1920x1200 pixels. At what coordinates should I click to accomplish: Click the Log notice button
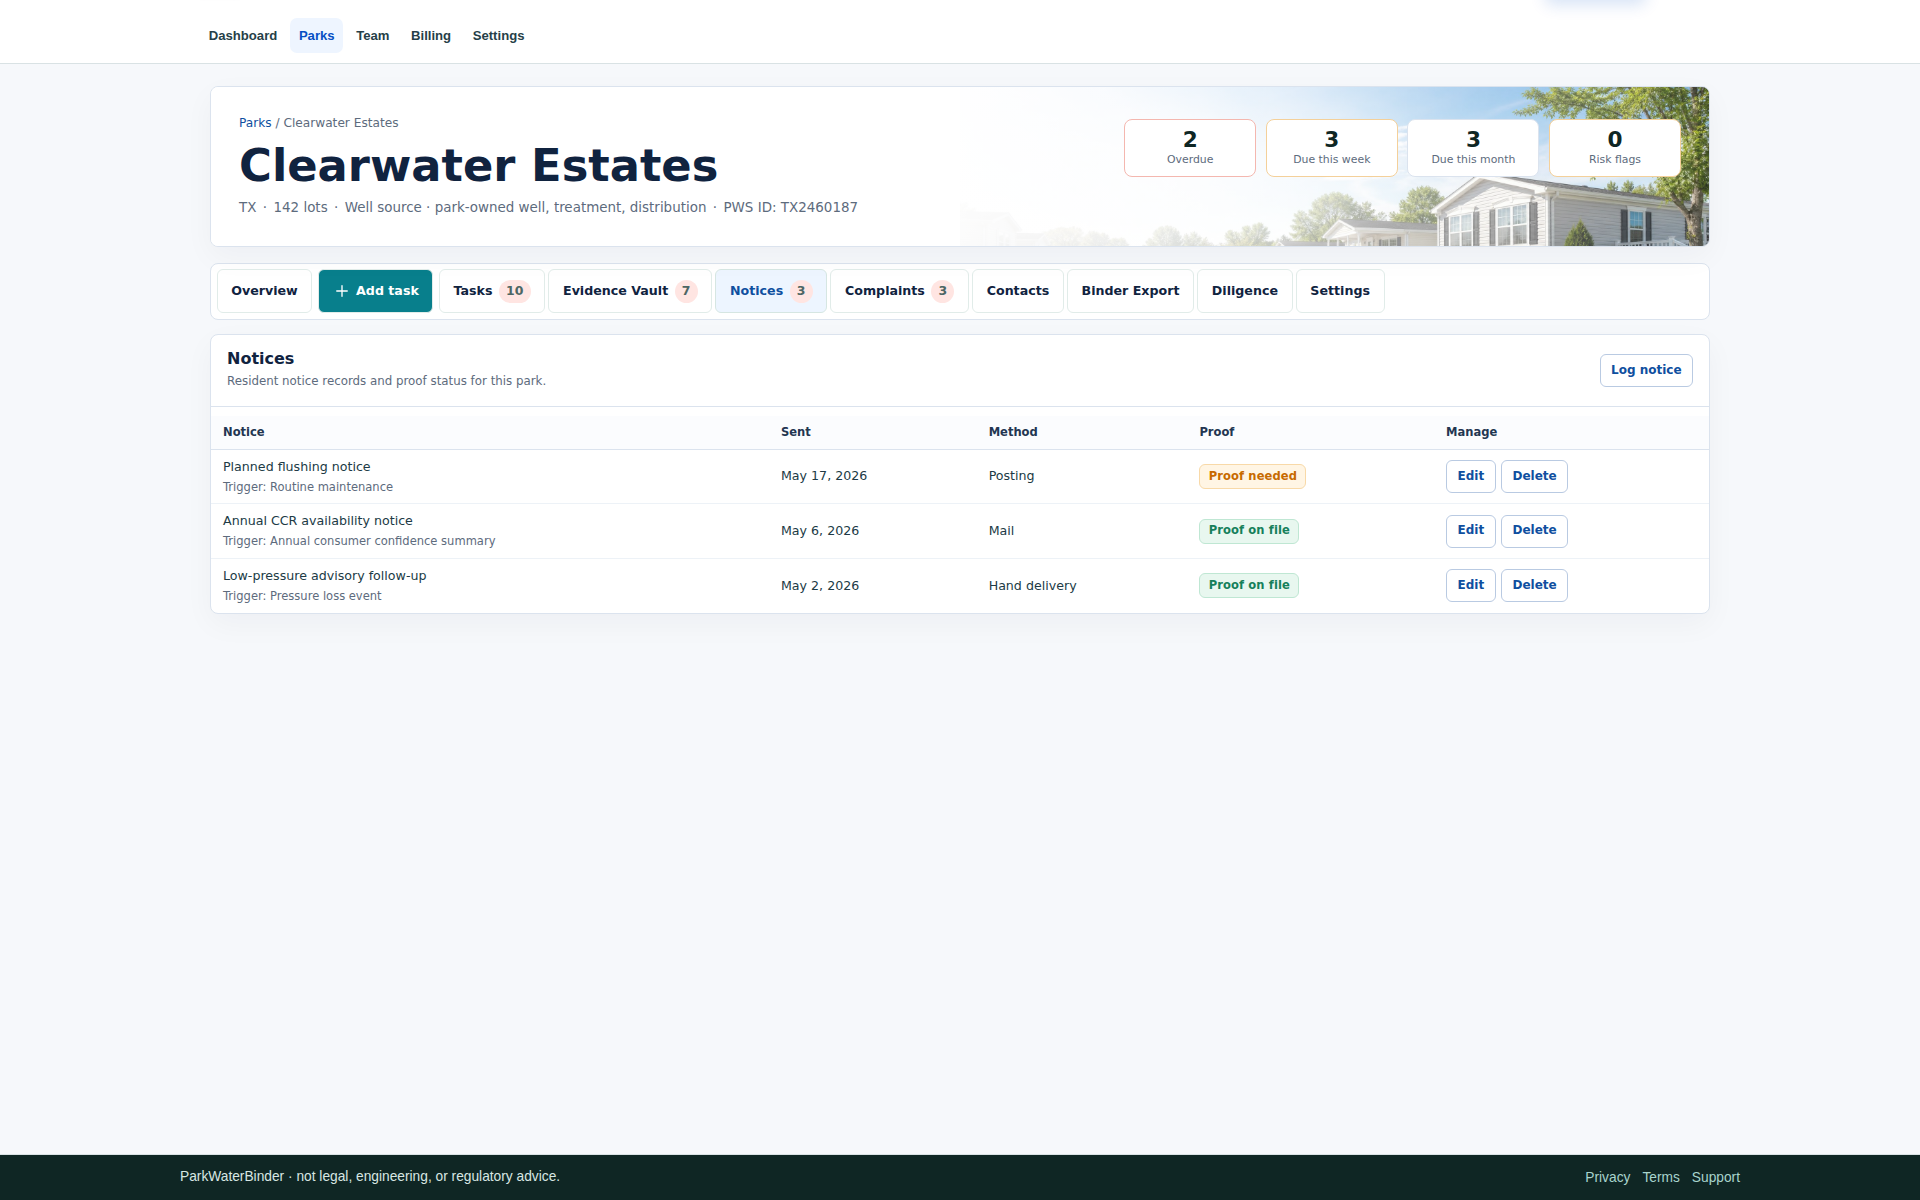1645,370
